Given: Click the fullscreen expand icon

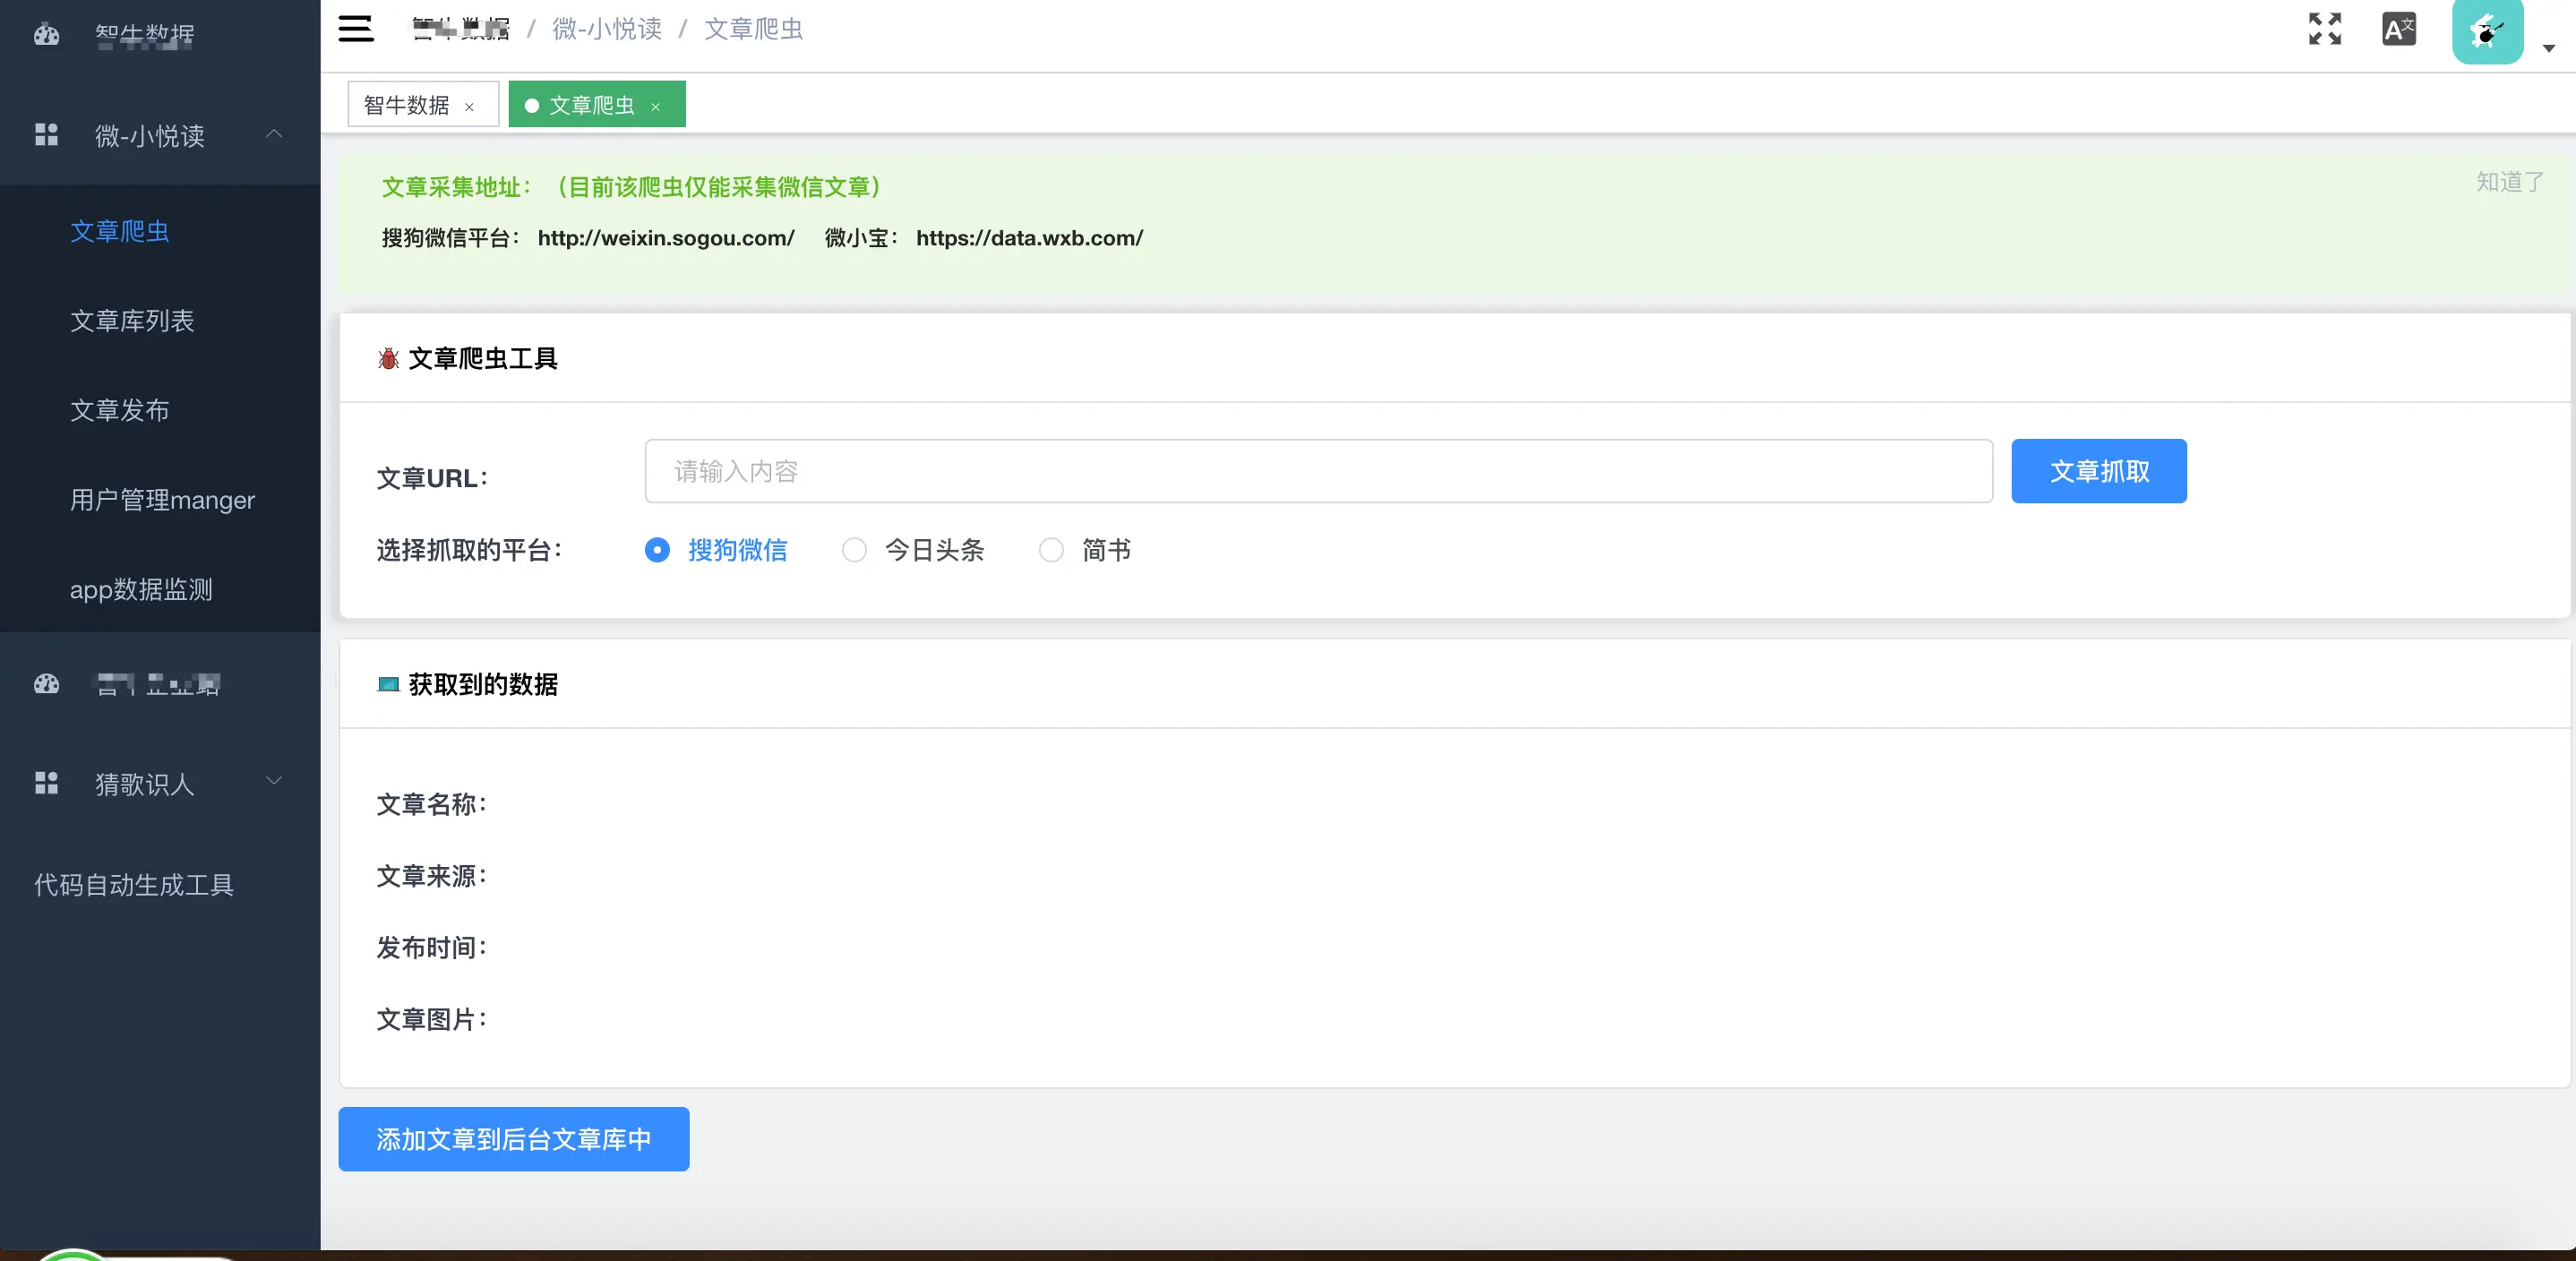Looking at the screenshot, I should click(2324, 29).
